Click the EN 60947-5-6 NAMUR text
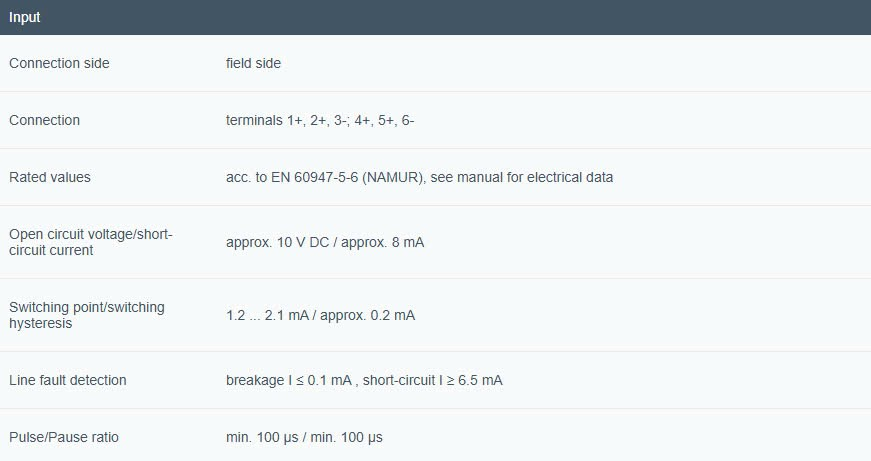The width and height of the screenshot is (871, 461). (x=348, y=177)
